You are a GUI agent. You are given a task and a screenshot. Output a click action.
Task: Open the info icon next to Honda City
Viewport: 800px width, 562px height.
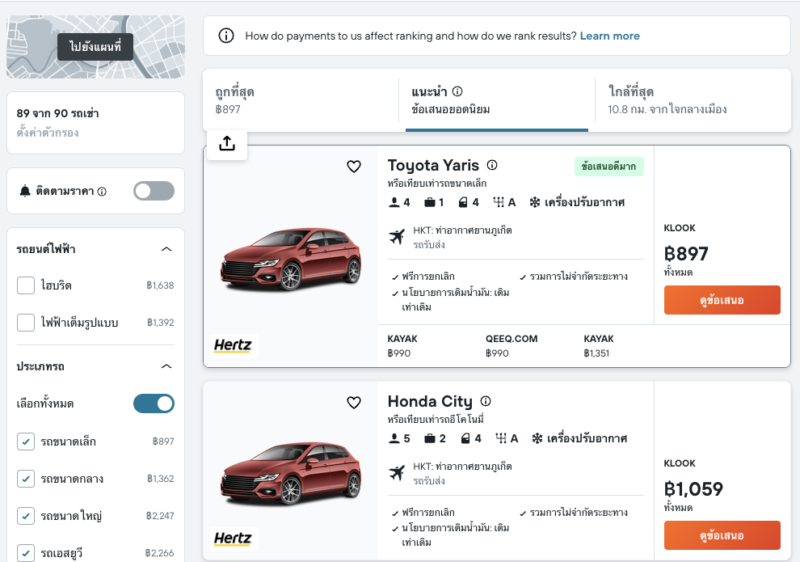click(x=486, y=401)
